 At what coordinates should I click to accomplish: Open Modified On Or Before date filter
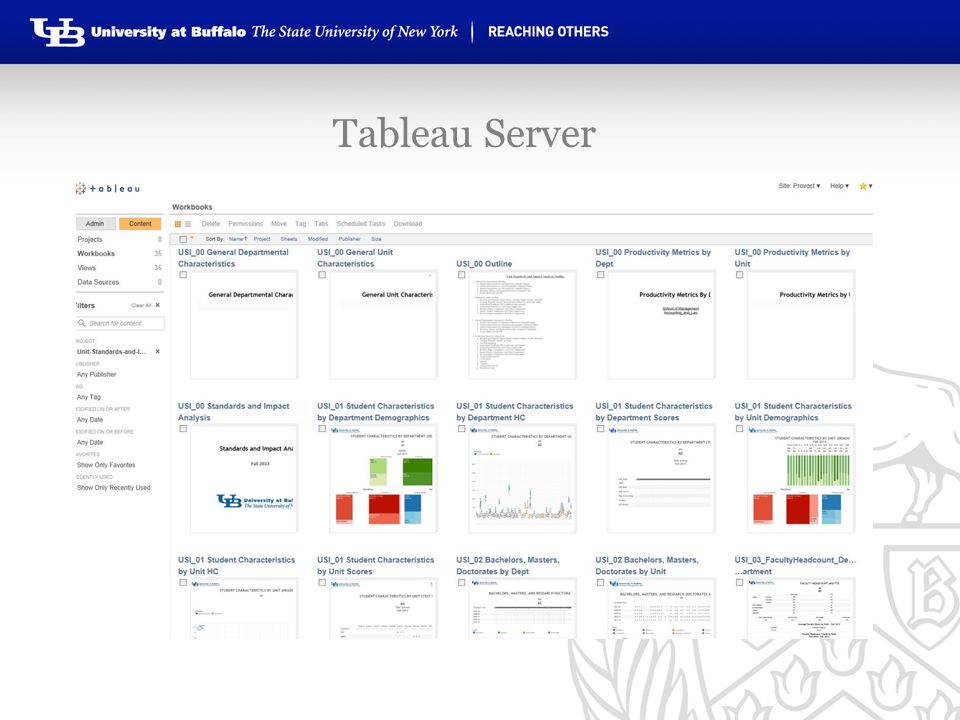90,442
